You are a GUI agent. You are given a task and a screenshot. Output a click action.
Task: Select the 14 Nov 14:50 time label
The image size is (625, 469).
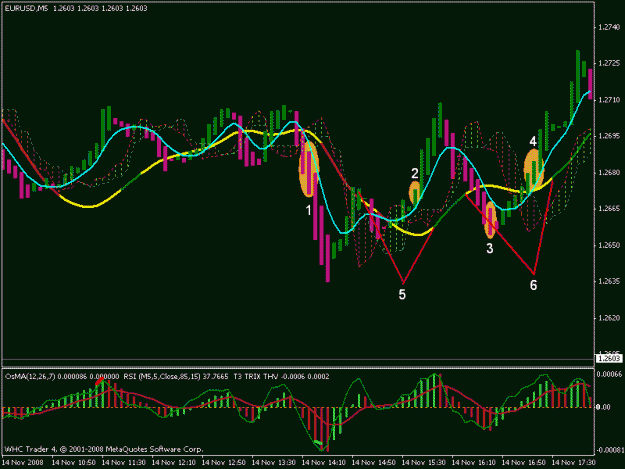point(374,463)
